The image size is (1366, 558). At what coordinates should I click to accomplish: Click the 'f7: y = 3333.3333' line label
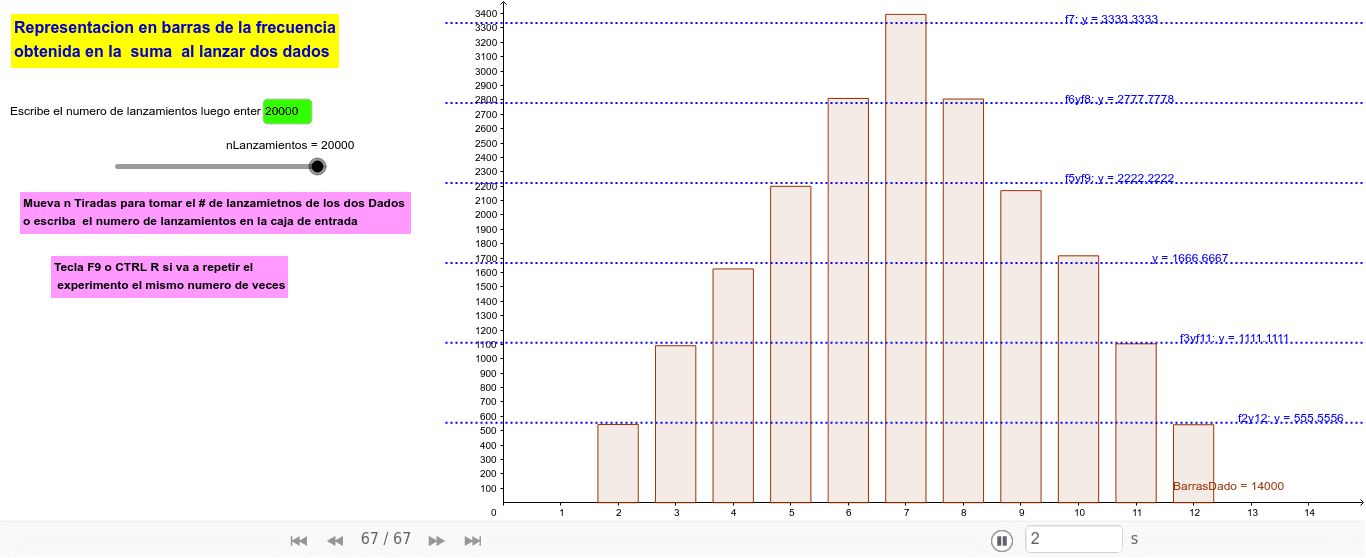coord(1111,19)
